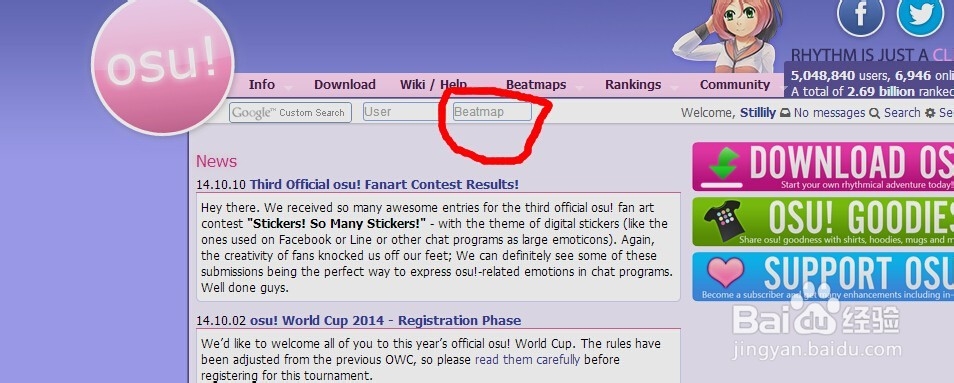This screenshot has height=383, width=954.
Task: Focus the User search field
Action: (401, 112)
